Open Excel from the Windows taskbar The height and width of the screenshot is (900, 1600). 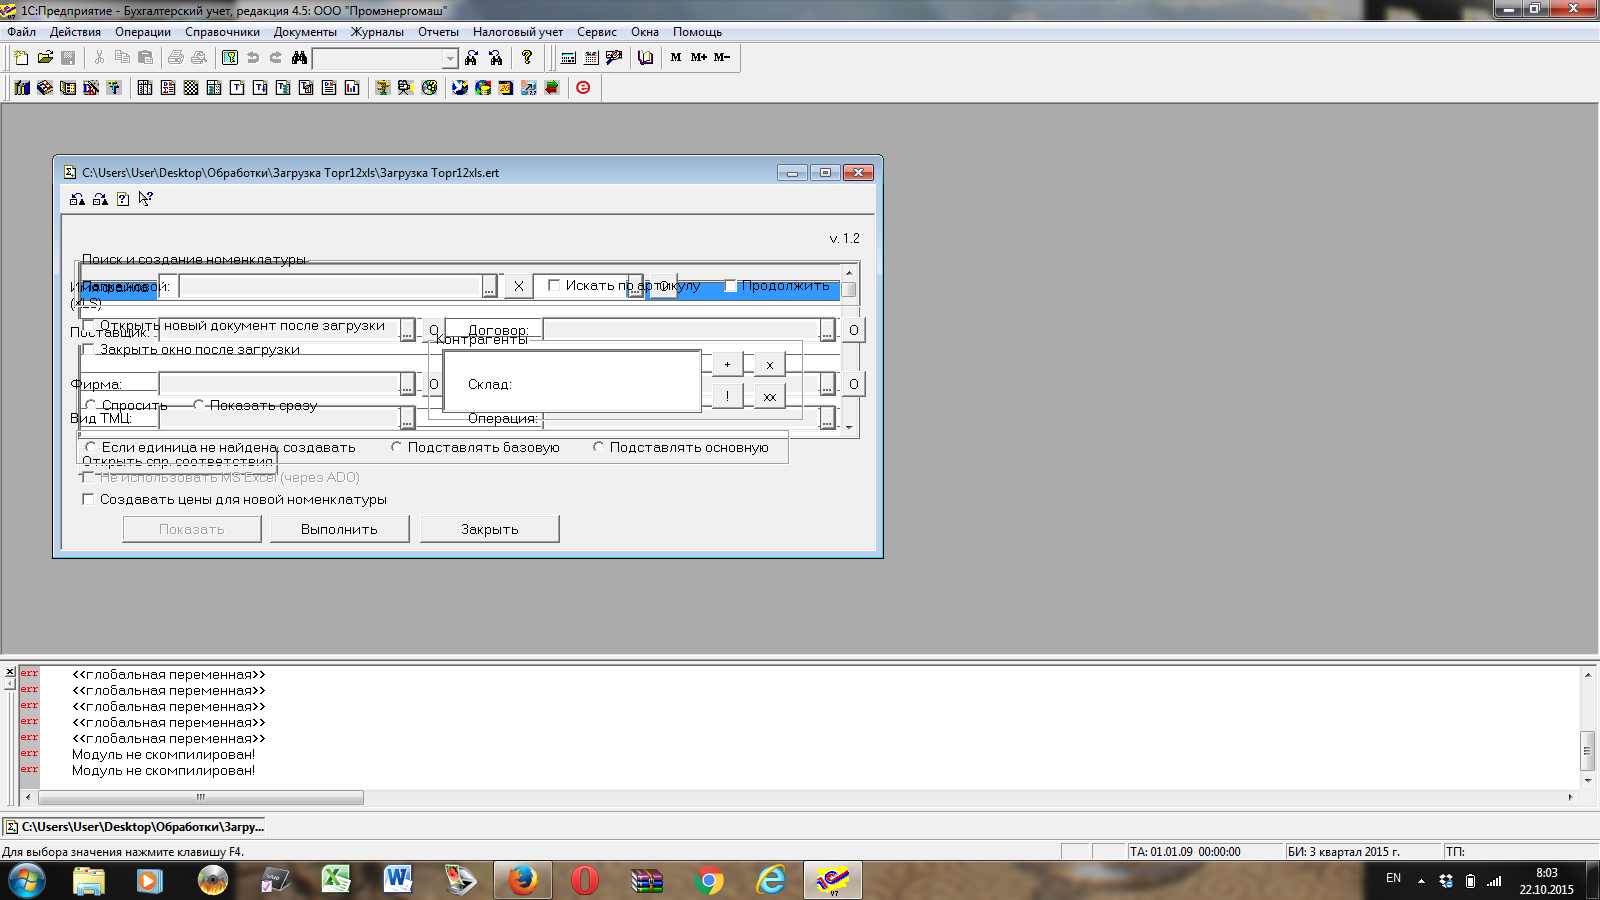click(335, 880)
